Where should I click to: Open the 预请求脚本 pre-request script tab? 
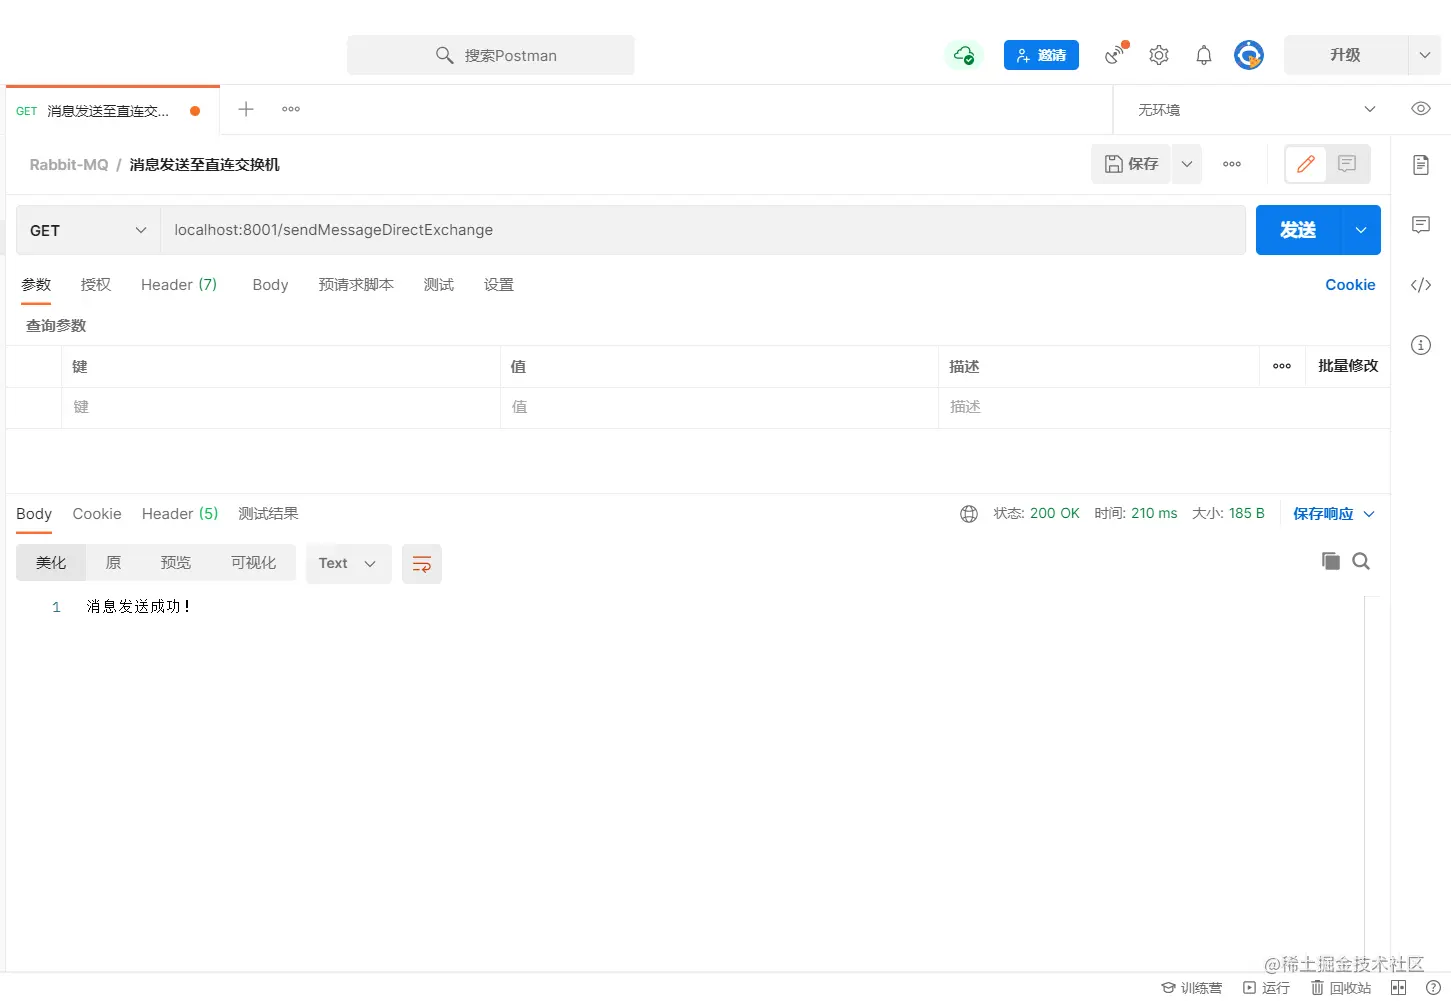pyautogui.click(x=356, y=285)
